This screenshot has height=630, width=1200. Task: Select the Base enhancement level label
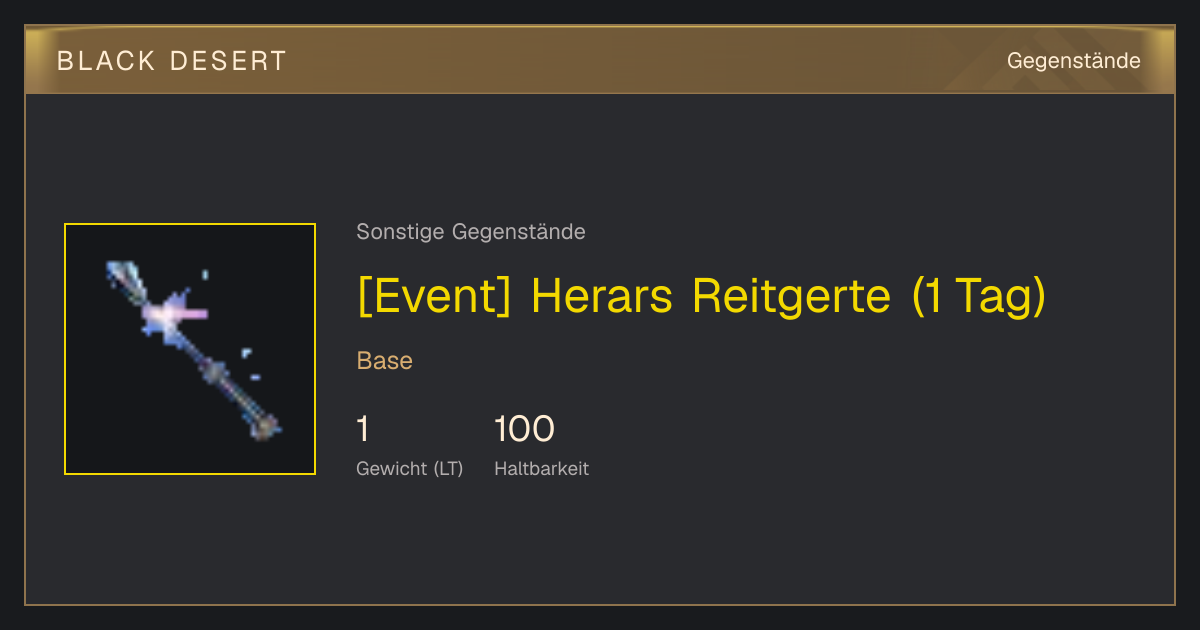click(384, 361)
